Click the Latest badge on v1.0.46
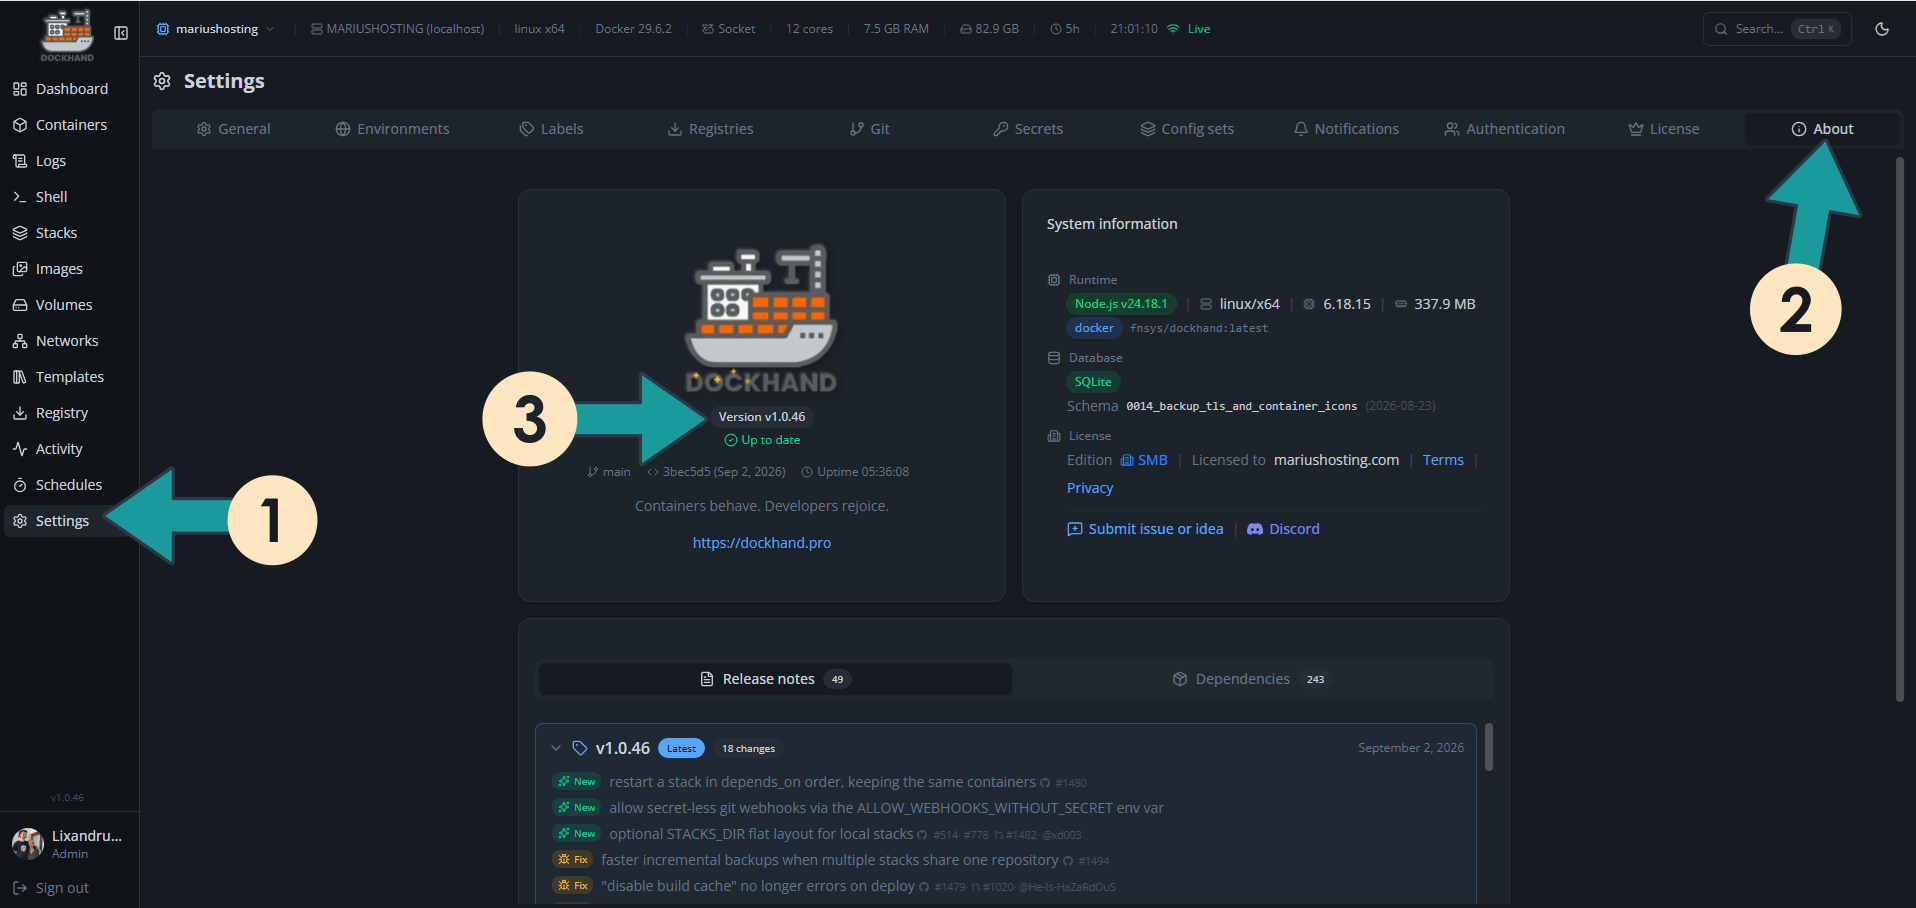 [x=681, y=748]
